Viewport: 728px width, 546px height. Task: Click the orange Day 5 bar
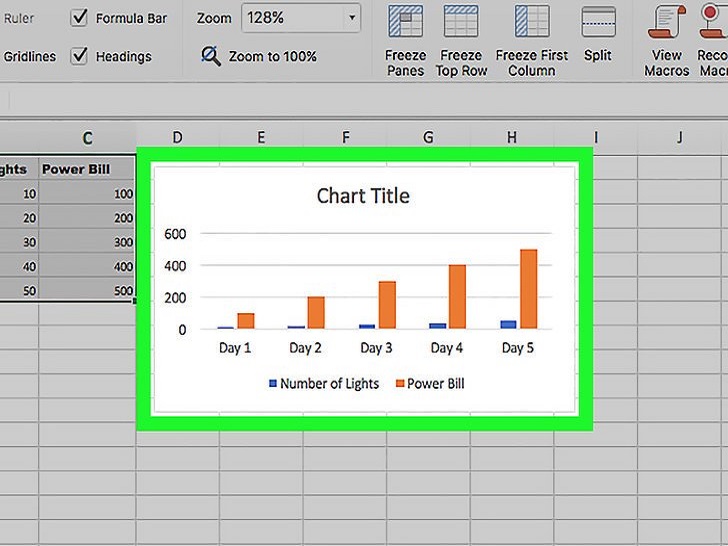(528, 289)
